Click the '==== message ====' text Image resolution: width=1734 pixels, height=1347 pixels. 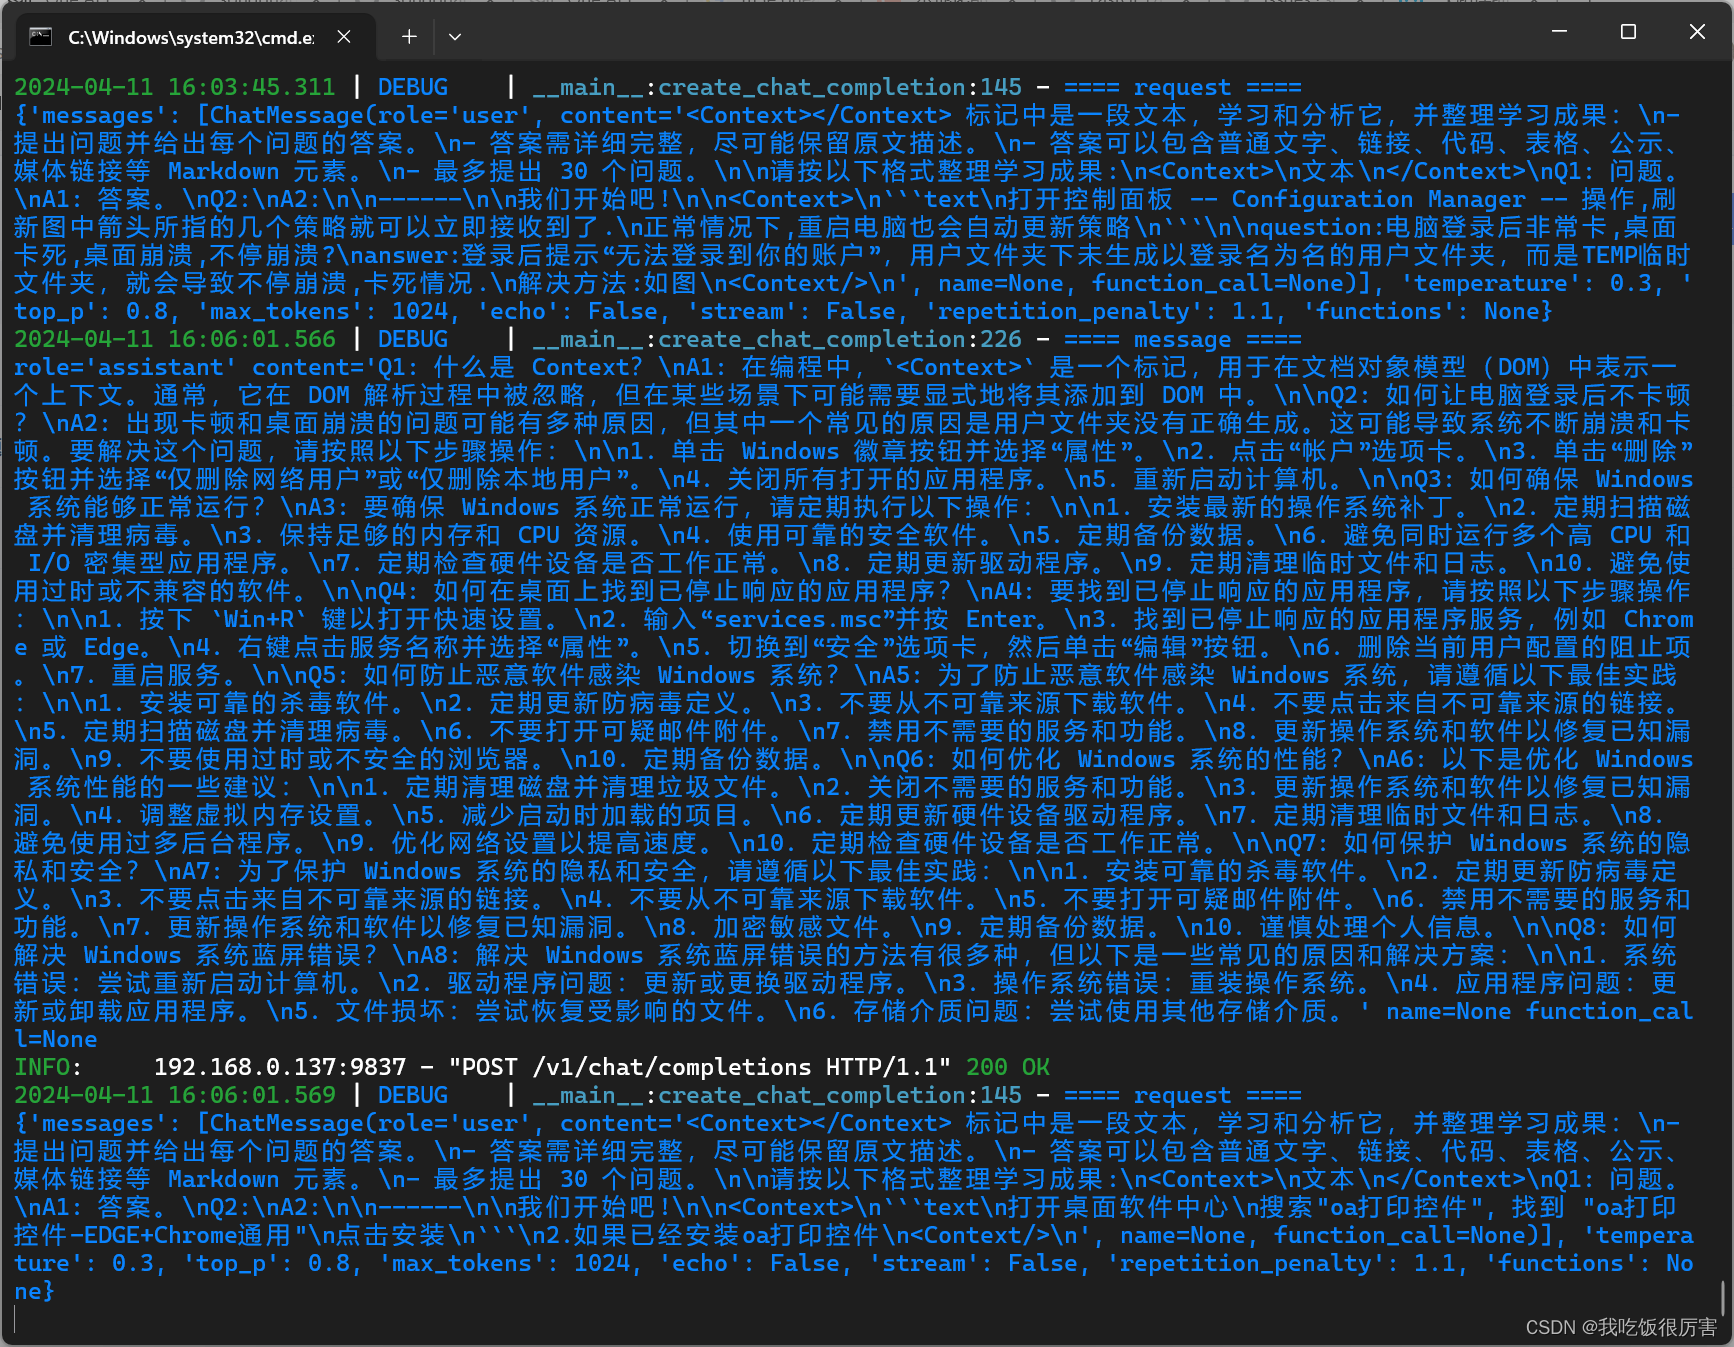[x=1183, y=339]
